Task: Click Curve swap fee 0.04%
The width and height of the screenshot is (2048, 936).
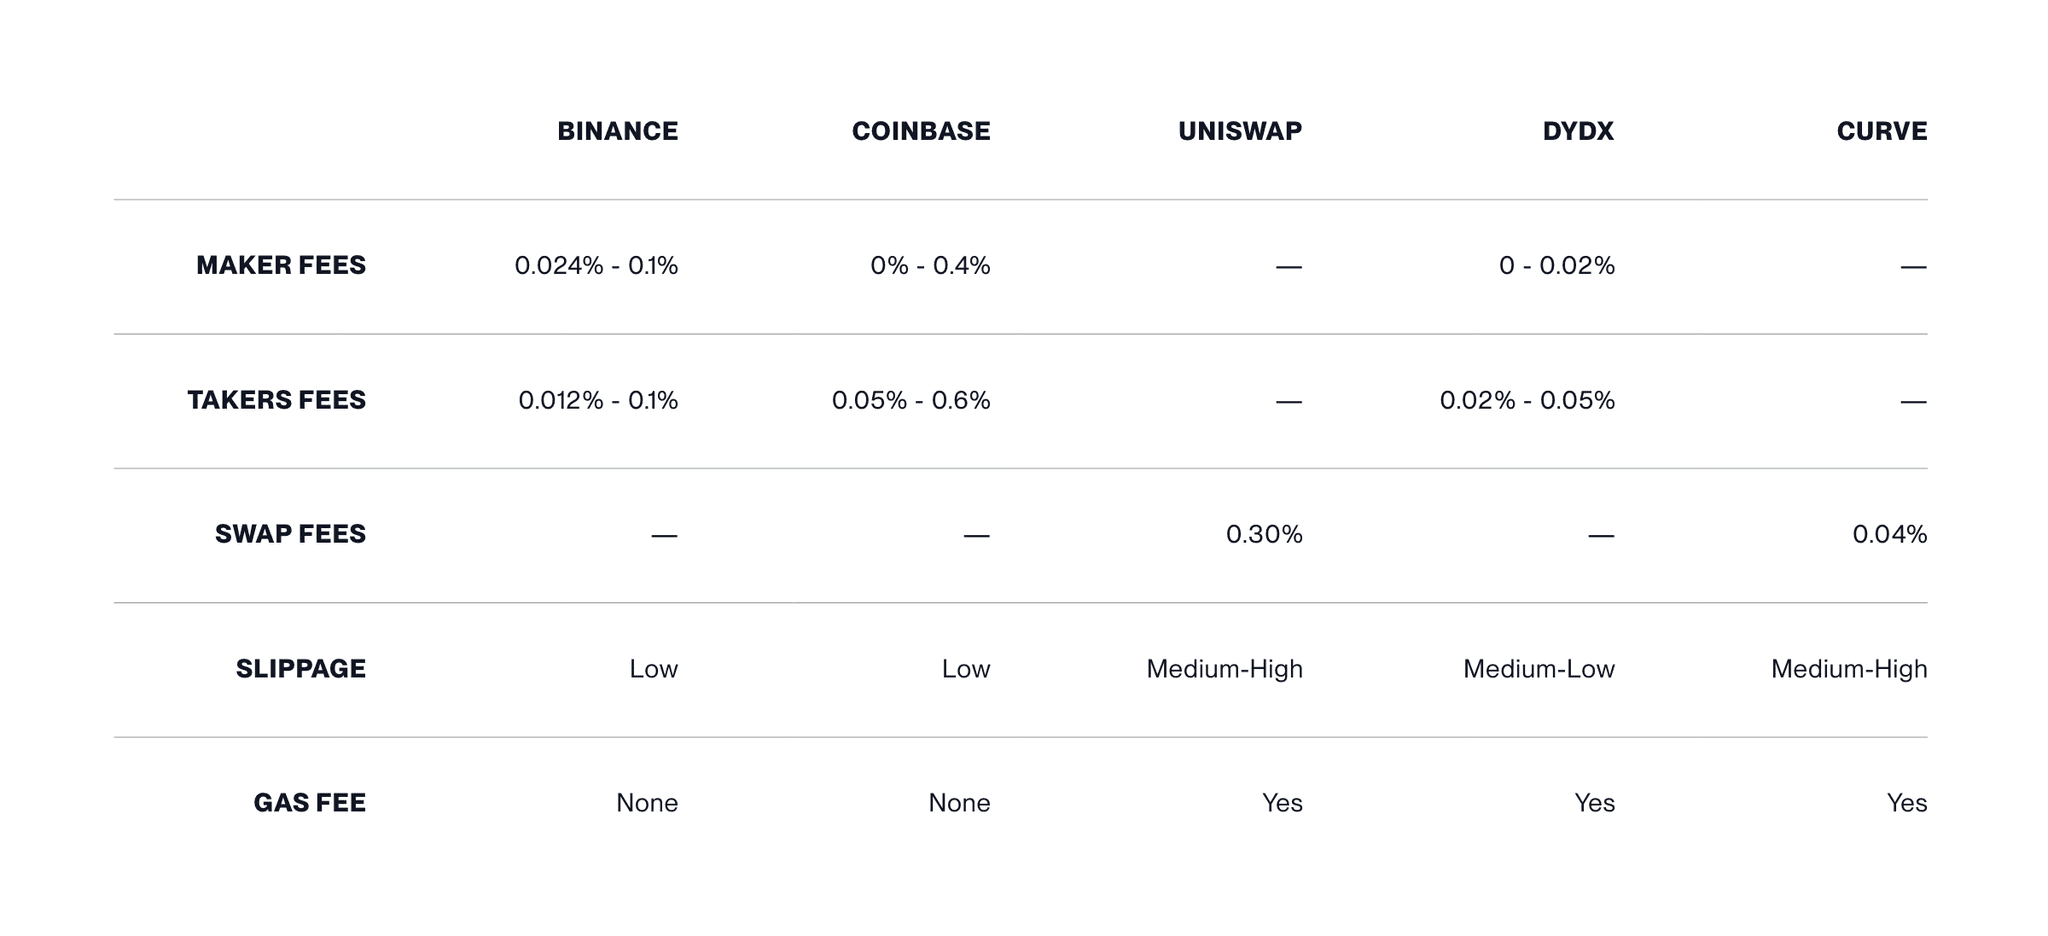Action: [x=1888, y=534]
